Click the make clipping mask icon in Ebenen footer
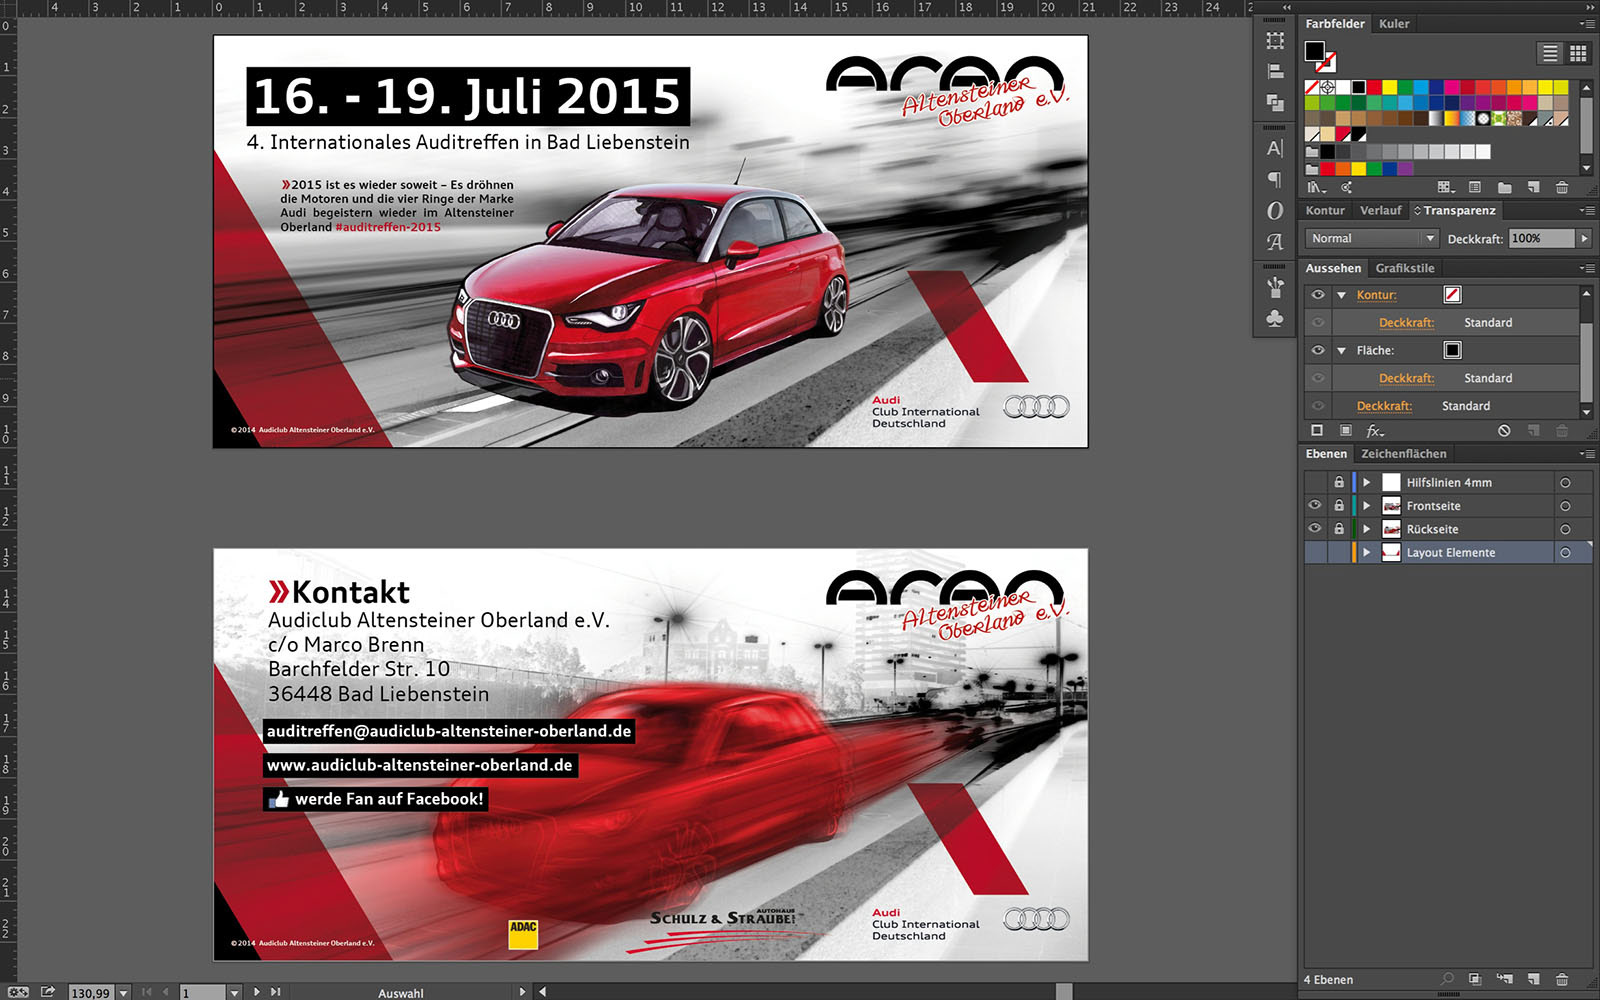 pos(1475,979)
